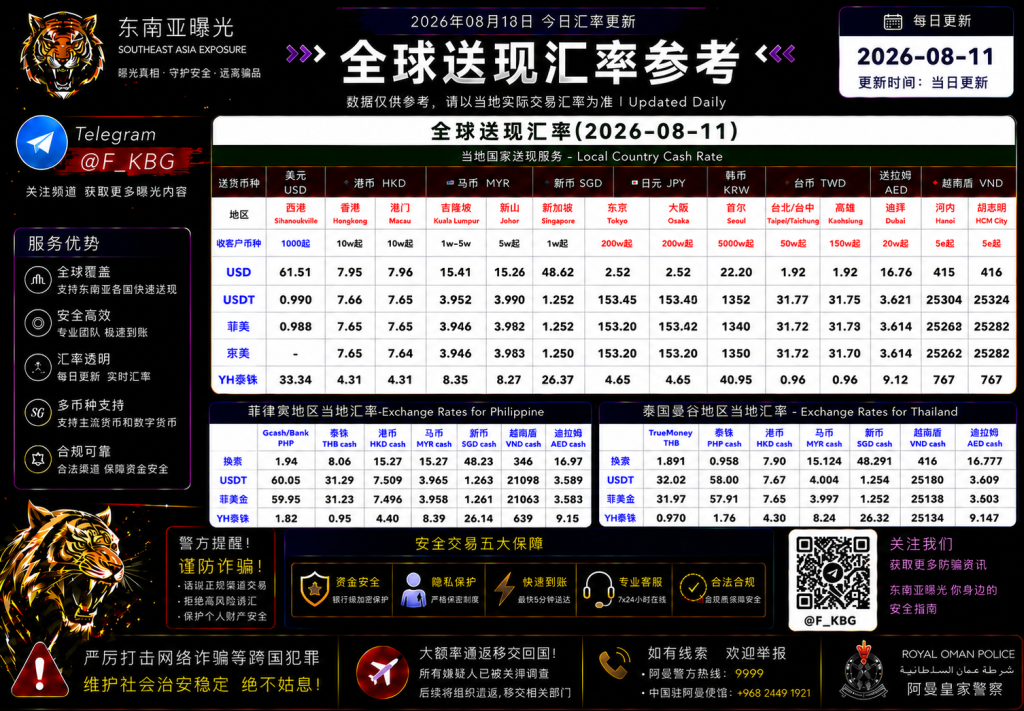This screenshot has height=711, width=1024.
Task: Click the 菲美 row label
Action: tap(238, 326)
